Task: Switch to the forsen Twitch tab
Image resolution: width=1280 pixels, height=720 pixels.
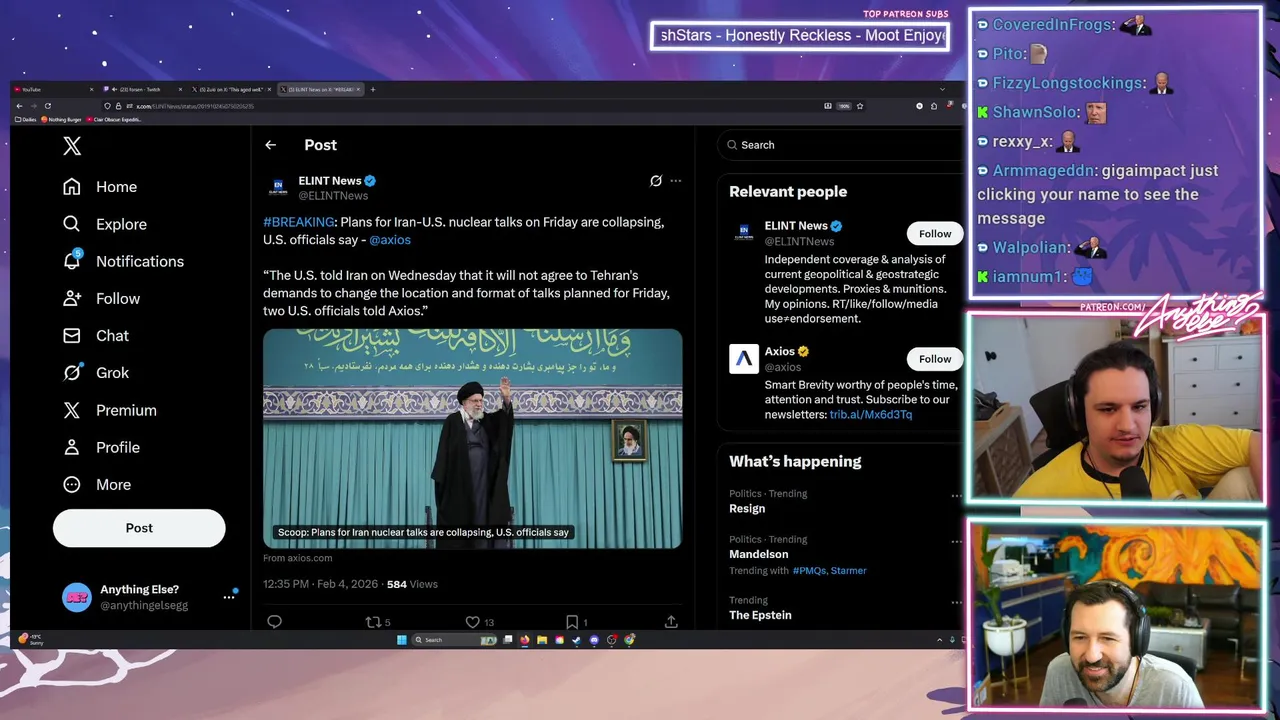Action: point(145,89)
